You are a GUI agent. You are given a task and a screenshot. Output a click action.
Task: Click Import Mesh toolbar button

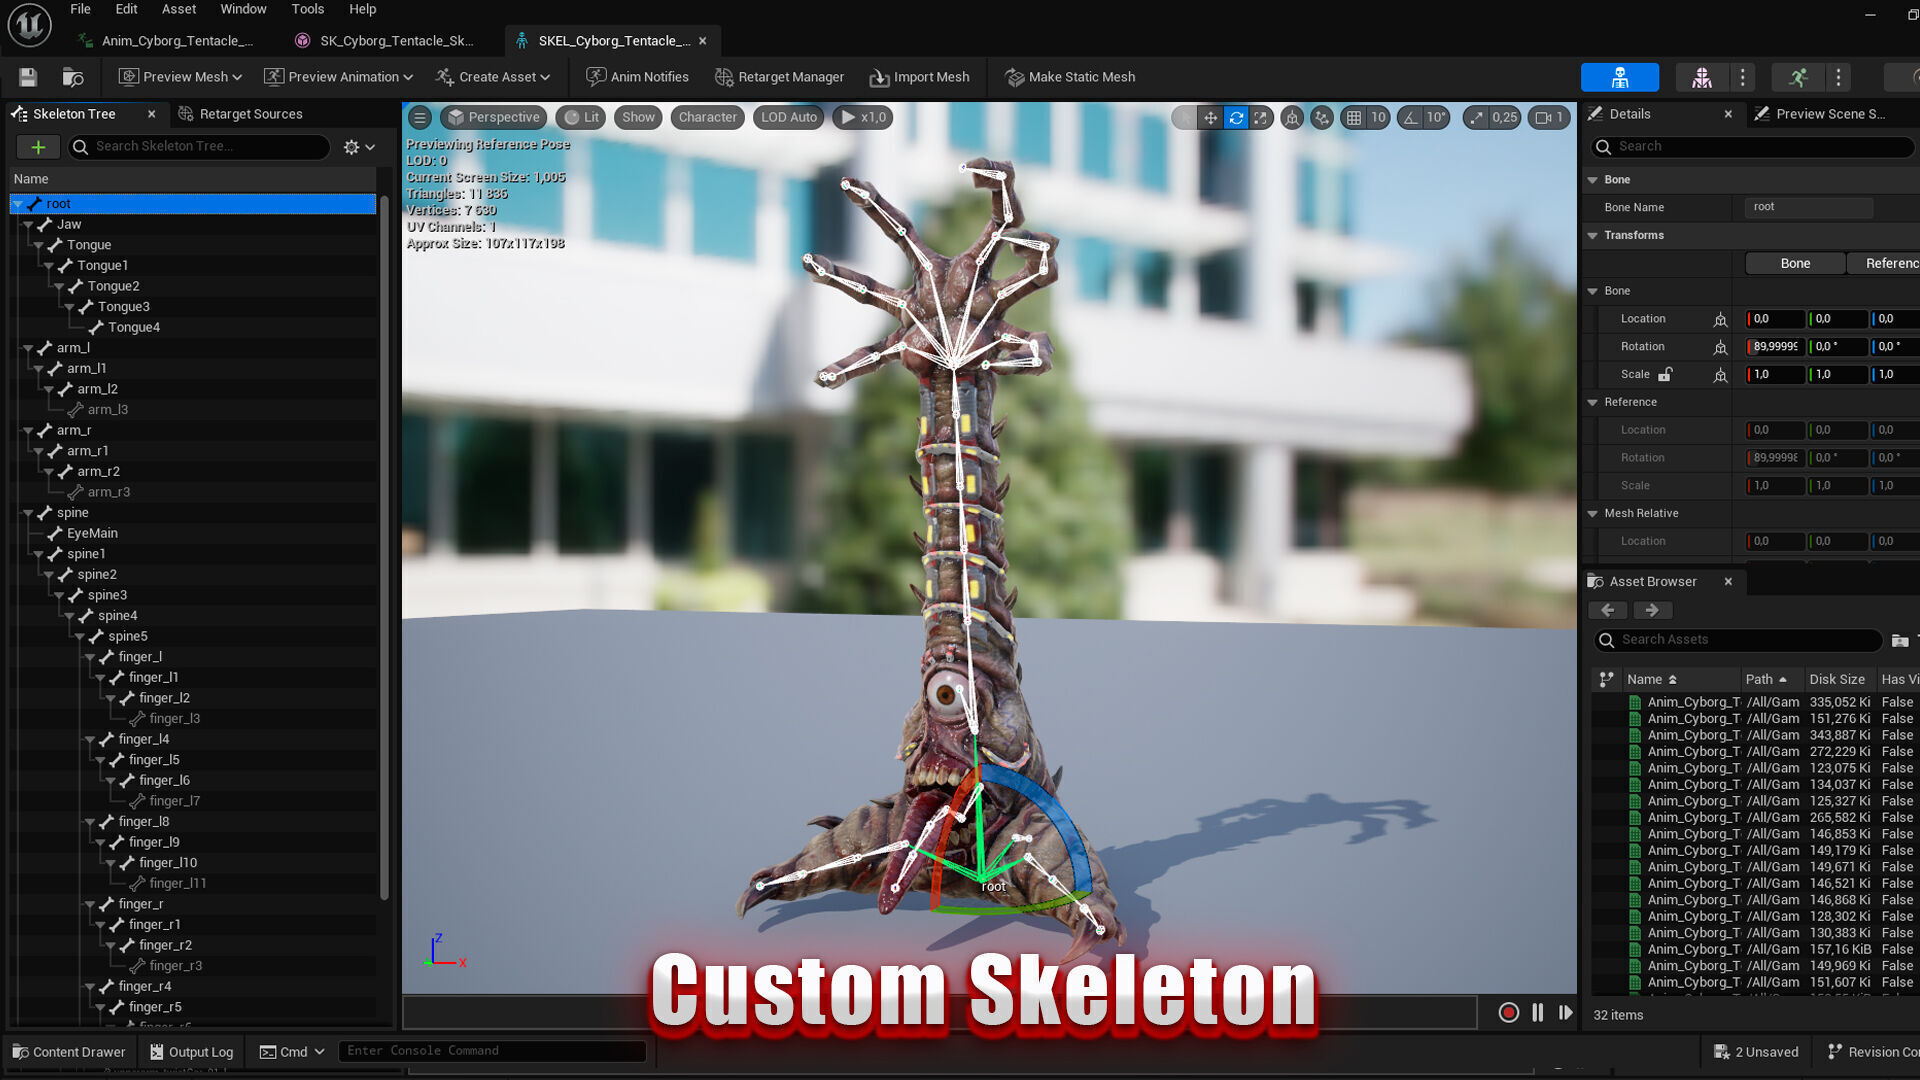pyautogui.click(x=919, y=77)
